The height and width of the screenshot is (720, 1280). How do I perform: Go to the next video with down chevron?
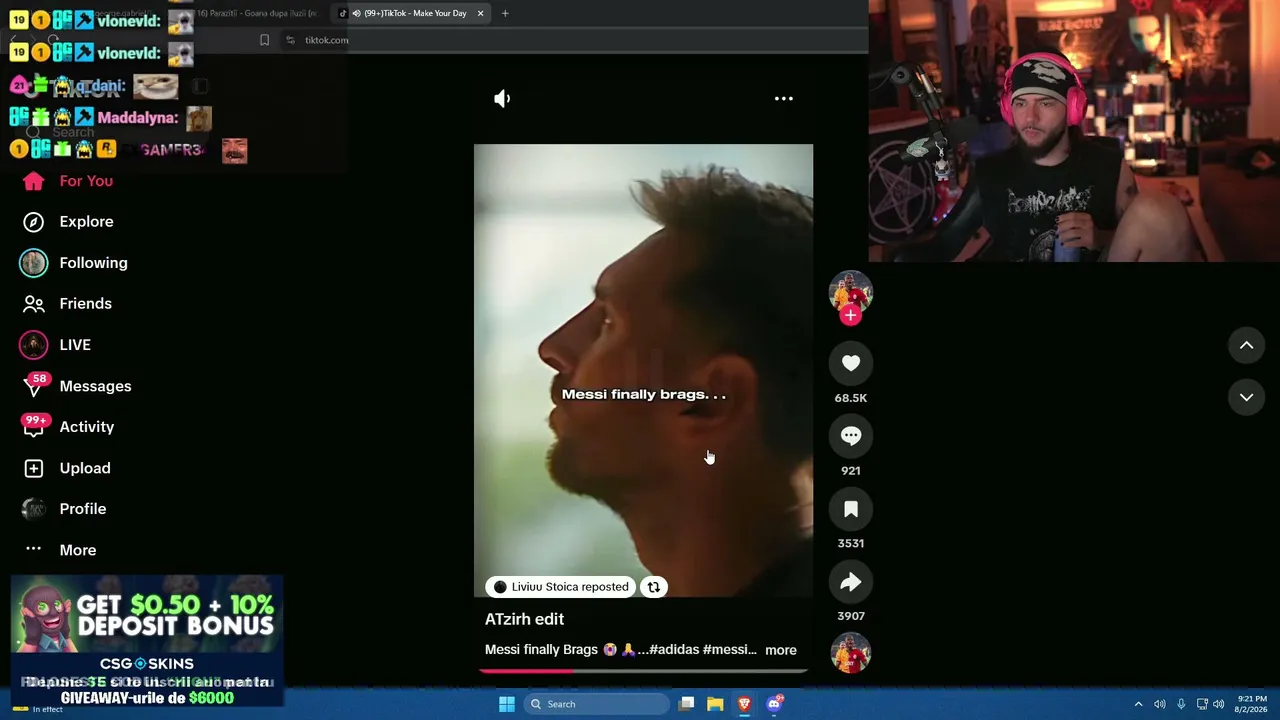coord(1247,397)
